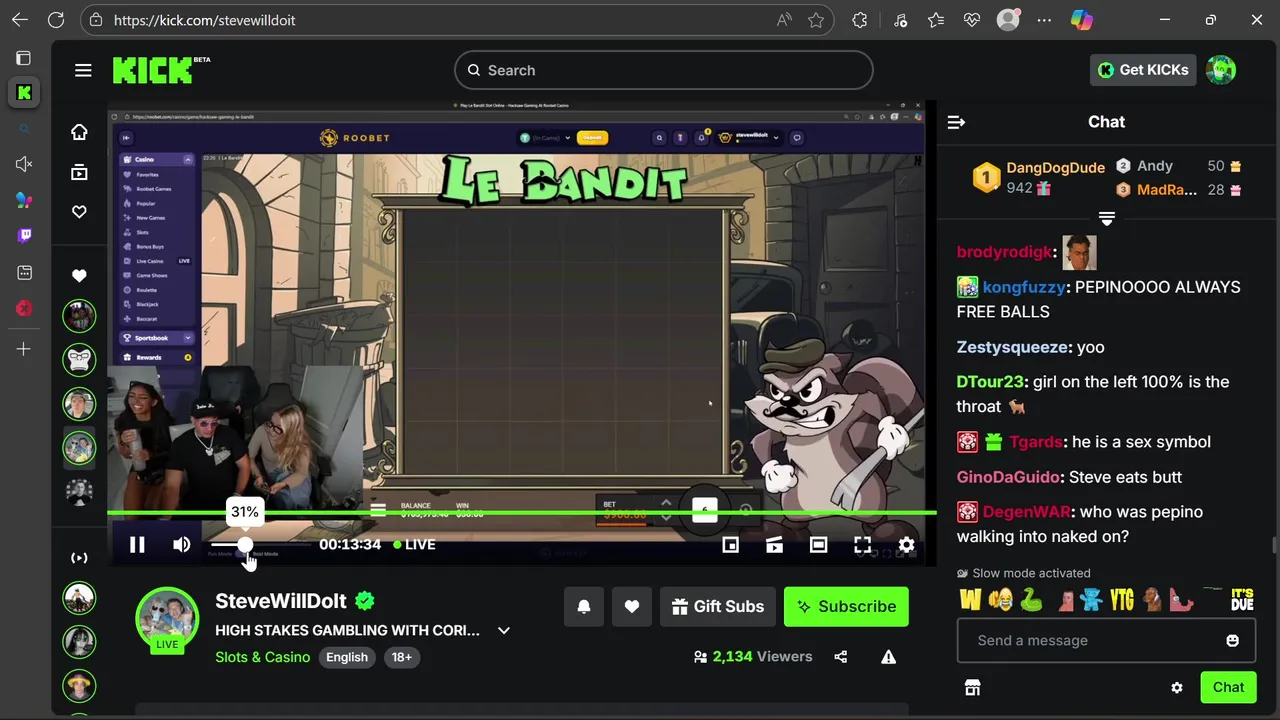Click the stream progress bar
The width and height of the screenshot is (1280, 720).
pos(522,513)
